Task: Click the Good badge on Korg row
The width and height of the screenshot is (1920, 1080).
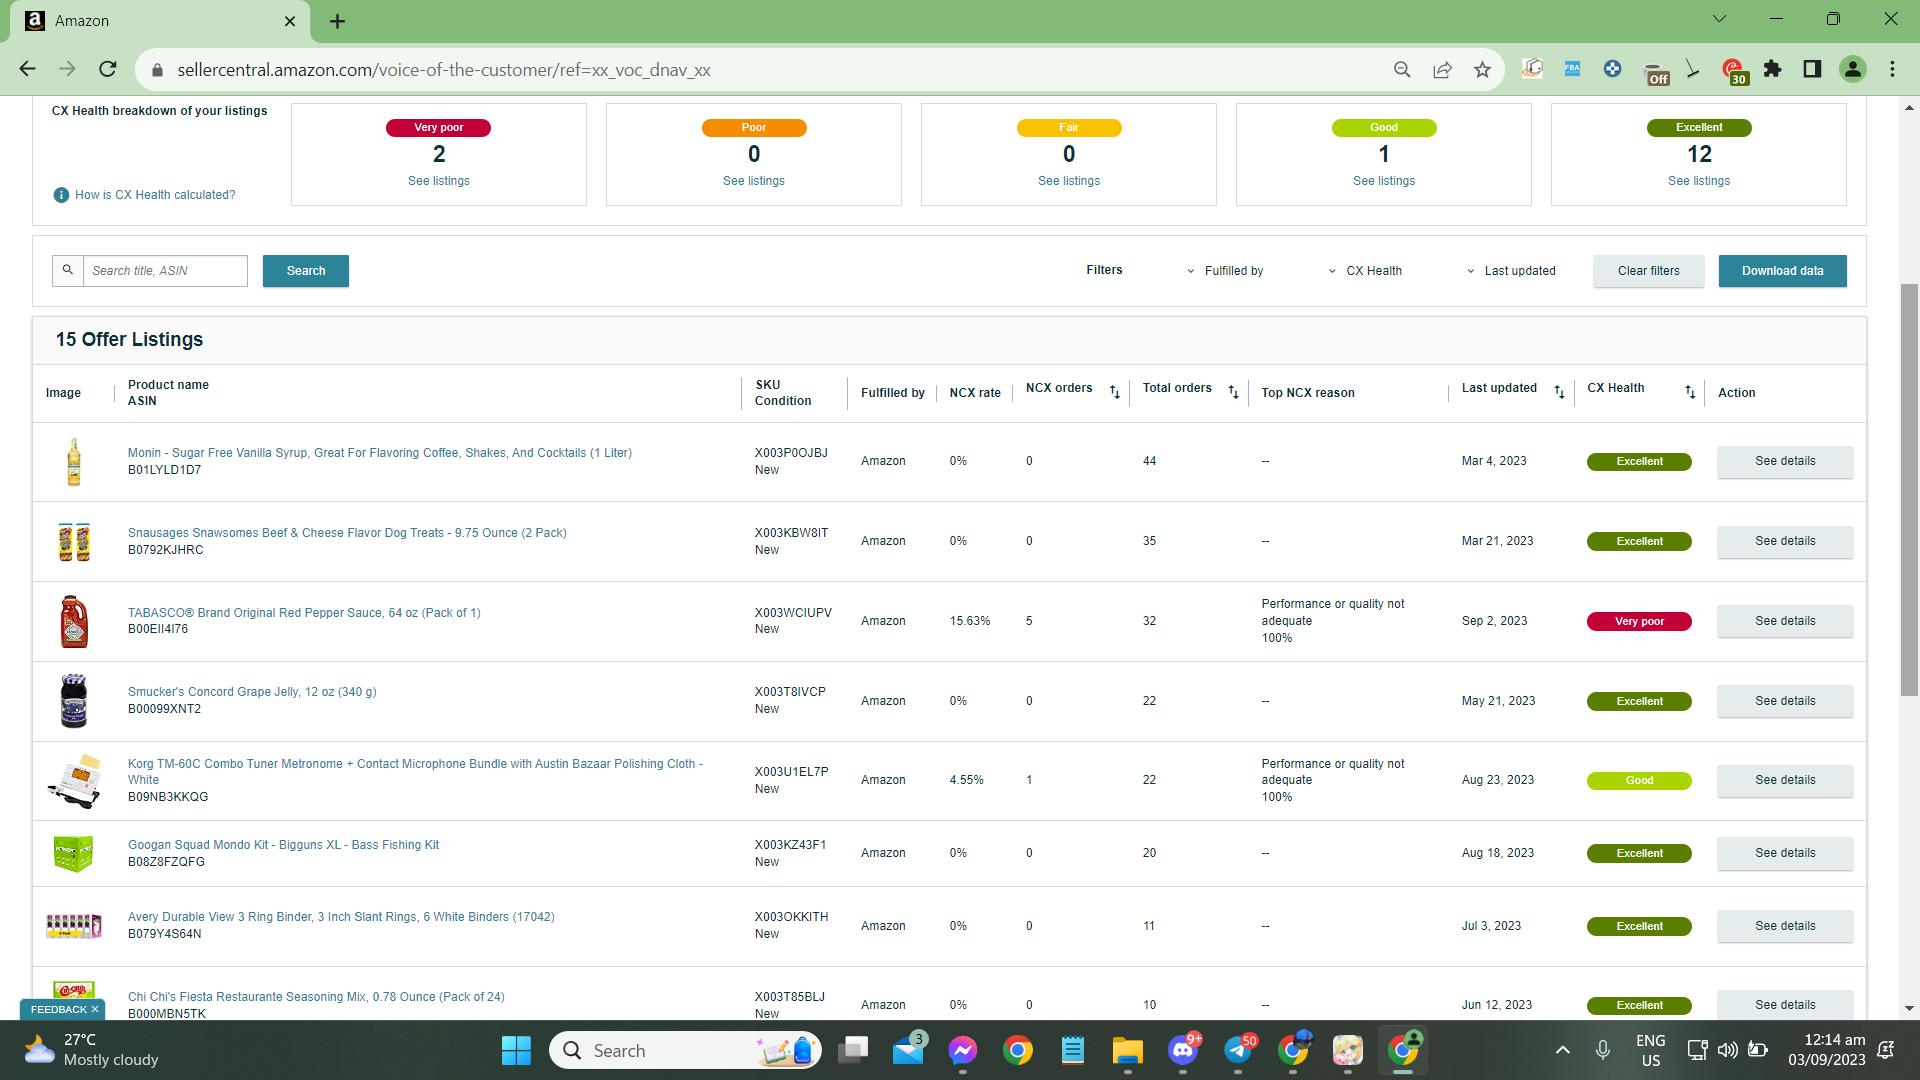Action: click(1639, 780)
